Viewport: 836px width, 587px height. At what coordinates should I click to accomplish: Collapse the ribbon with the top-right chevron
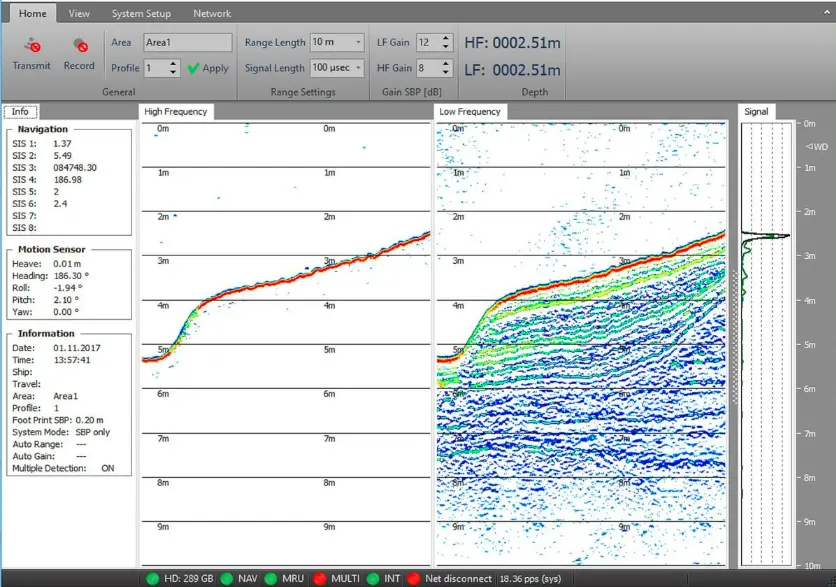pos(827,12)
